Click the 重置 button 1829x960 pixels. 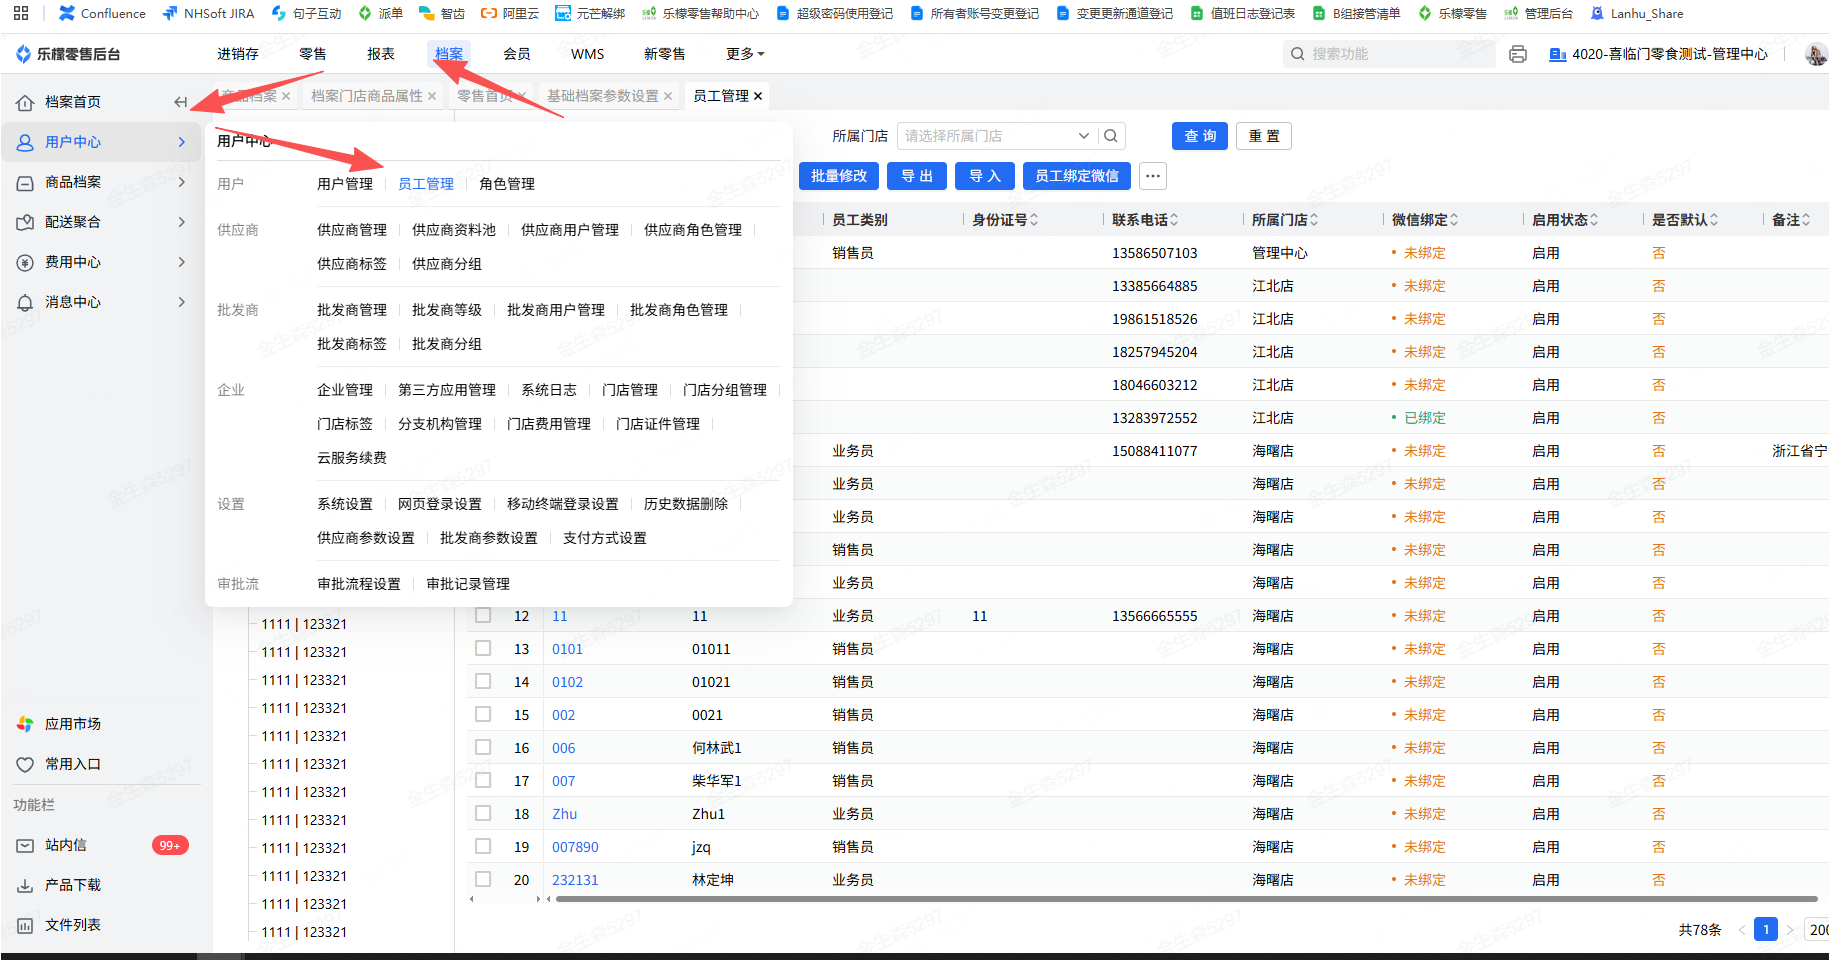pos(1264,136)
